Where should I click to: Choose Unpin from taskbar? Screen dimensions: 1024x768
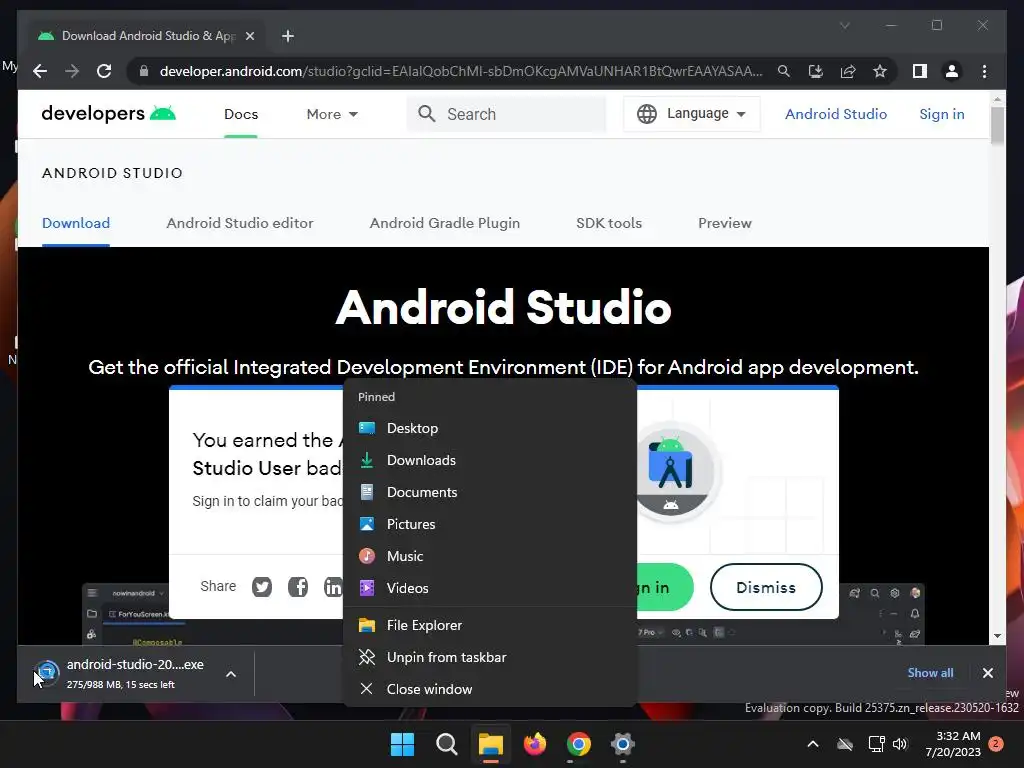click(490, 658)
